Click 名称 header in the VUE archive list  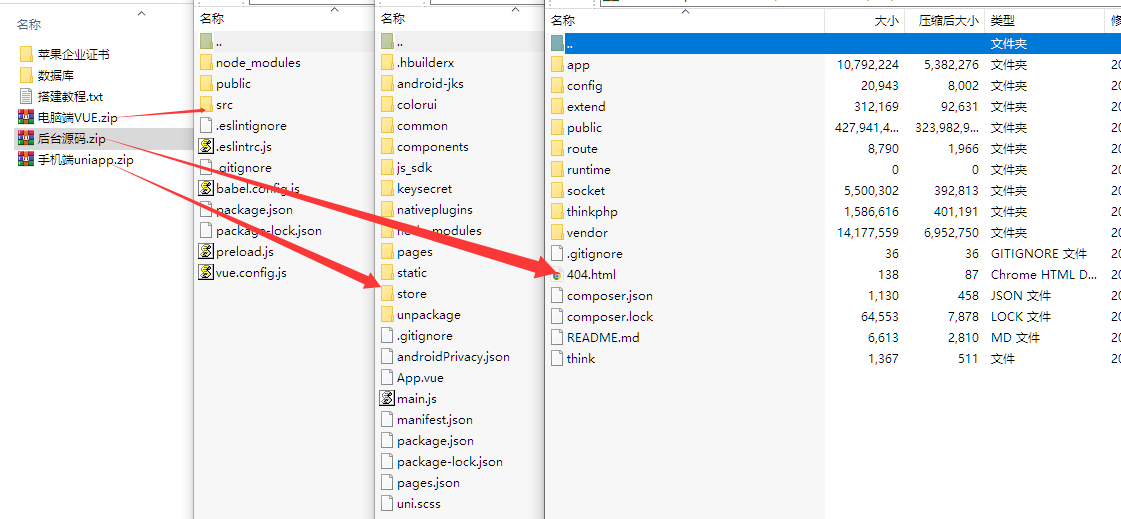pyautogui.click(x=212, y=19)
